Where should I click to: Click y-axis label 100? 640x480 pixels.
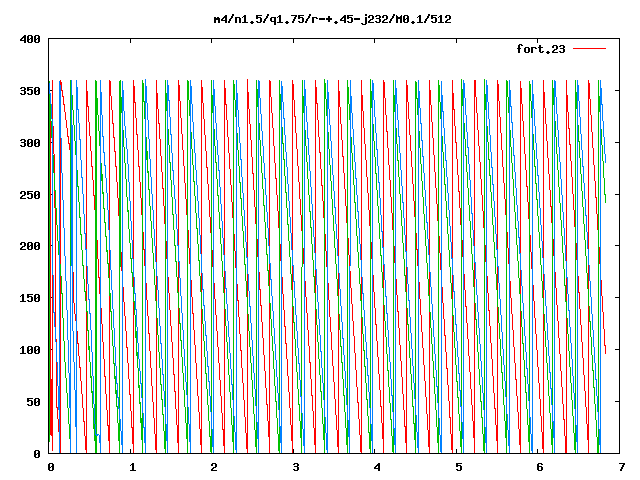pos(30,350)
